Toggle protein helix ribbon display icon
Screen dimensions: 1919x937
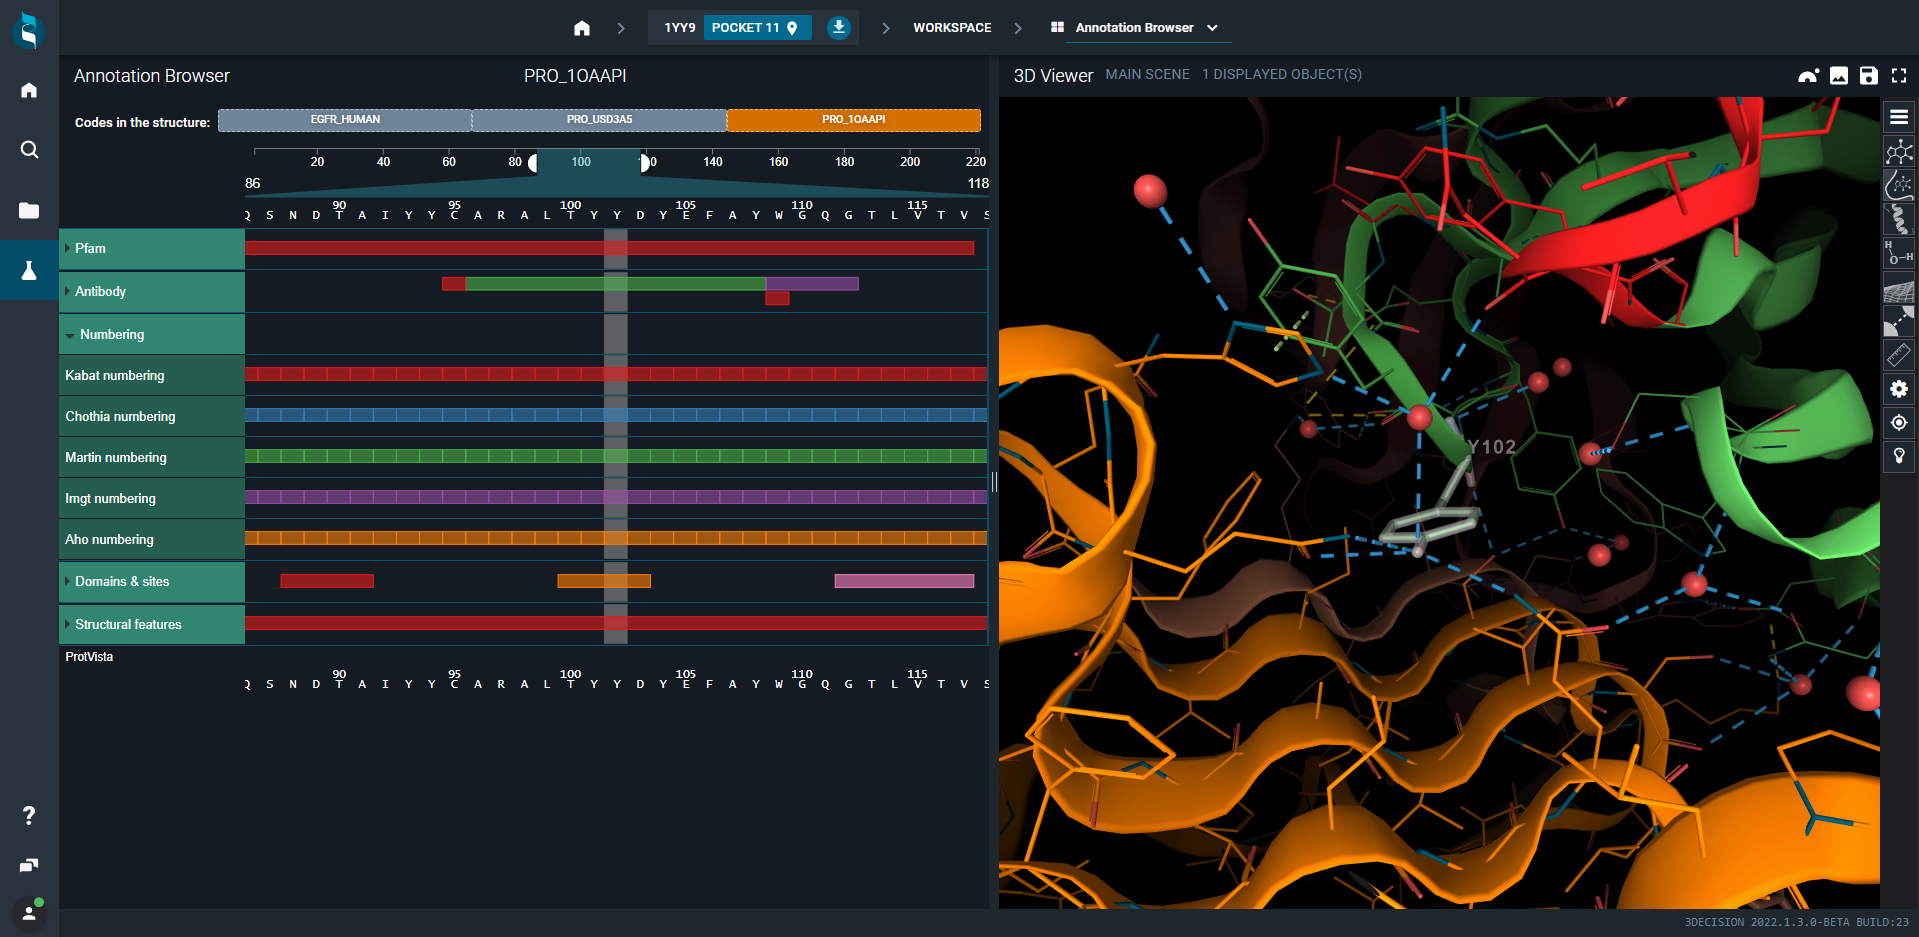click(x=1898, y=220)
